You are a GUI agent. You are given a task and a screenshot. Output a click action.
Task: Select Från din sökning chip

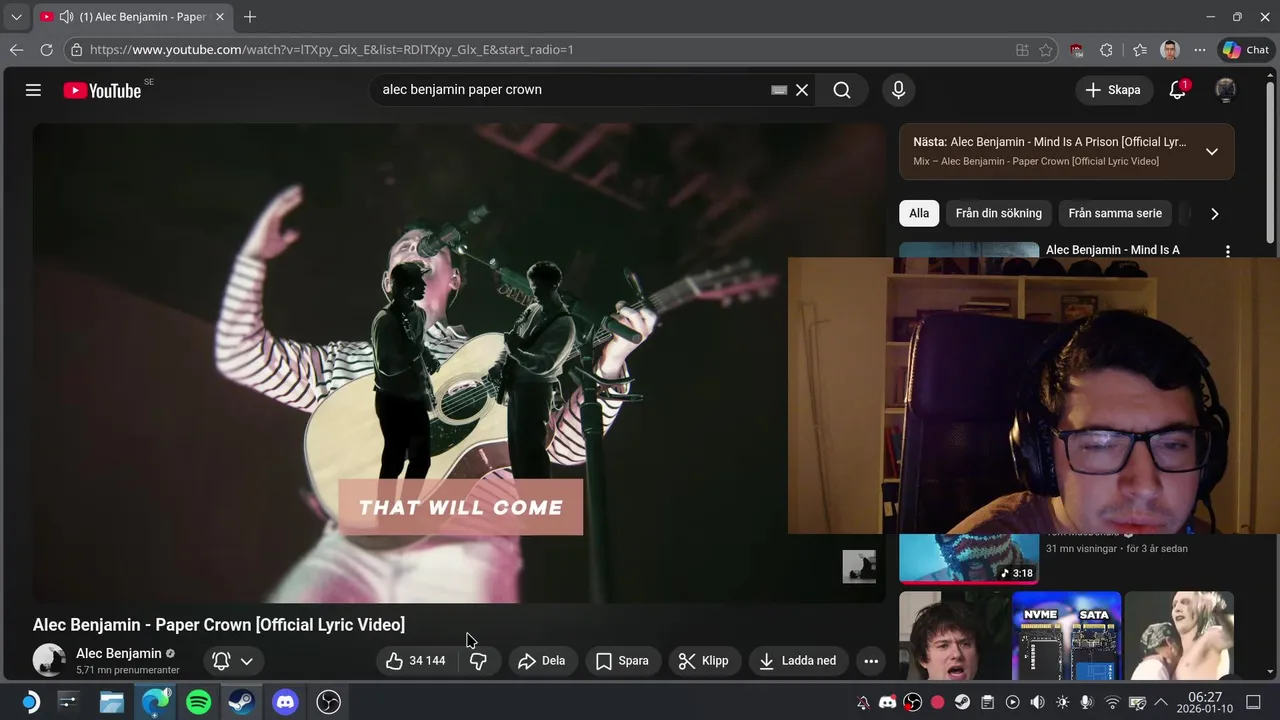click(998, 213)
